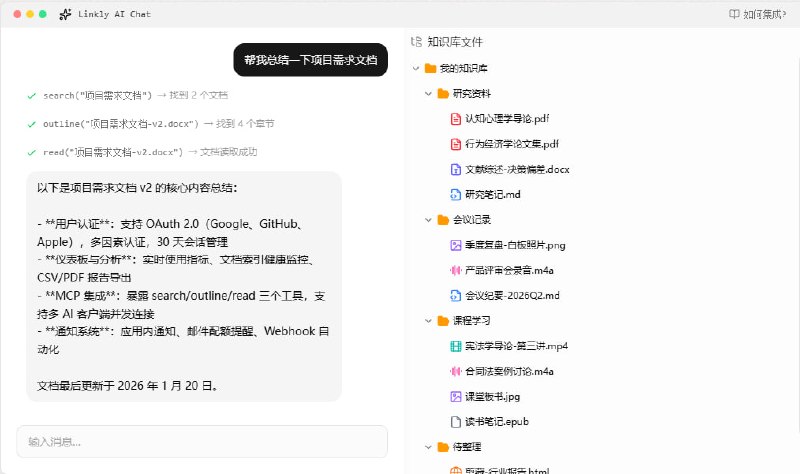Select file name 读书笔记.epub

point(497,422)
